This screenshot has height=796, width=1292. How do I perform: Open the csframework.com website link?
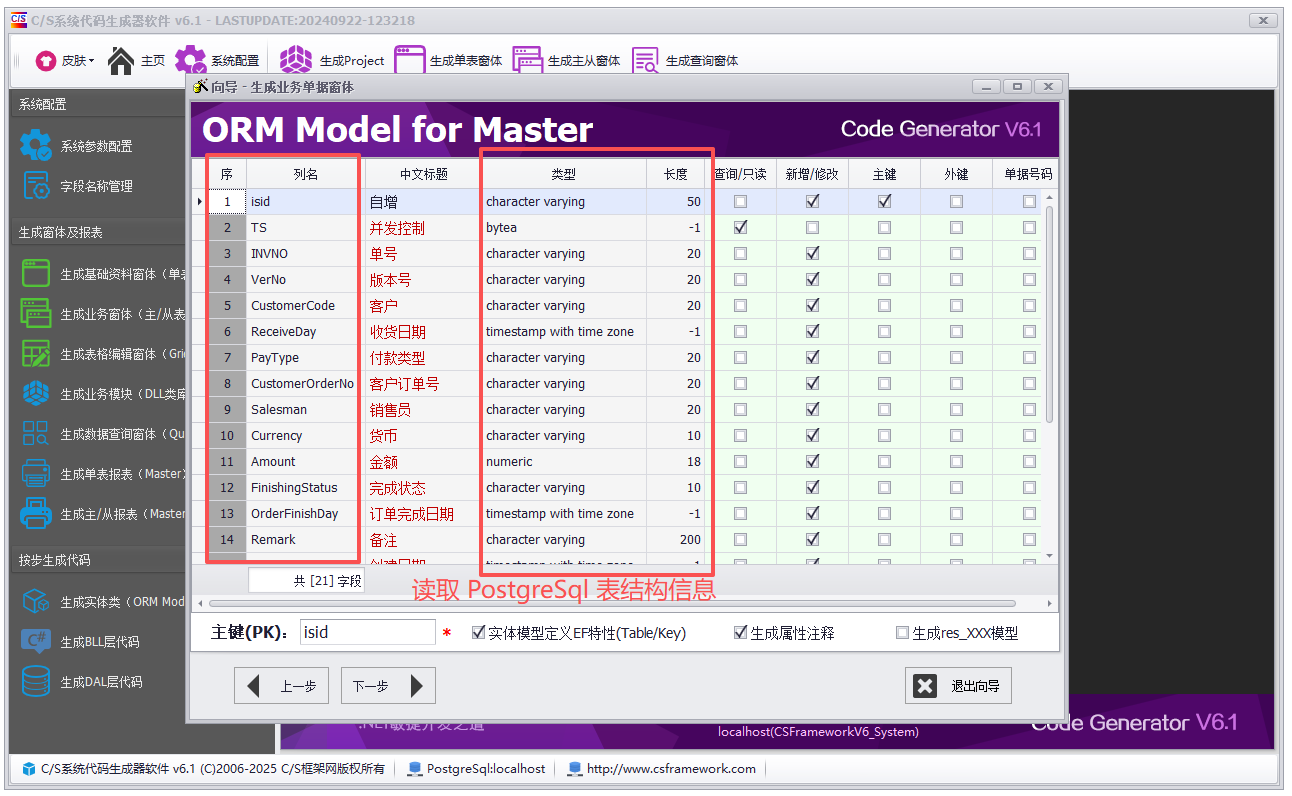[x=668, y=769]
